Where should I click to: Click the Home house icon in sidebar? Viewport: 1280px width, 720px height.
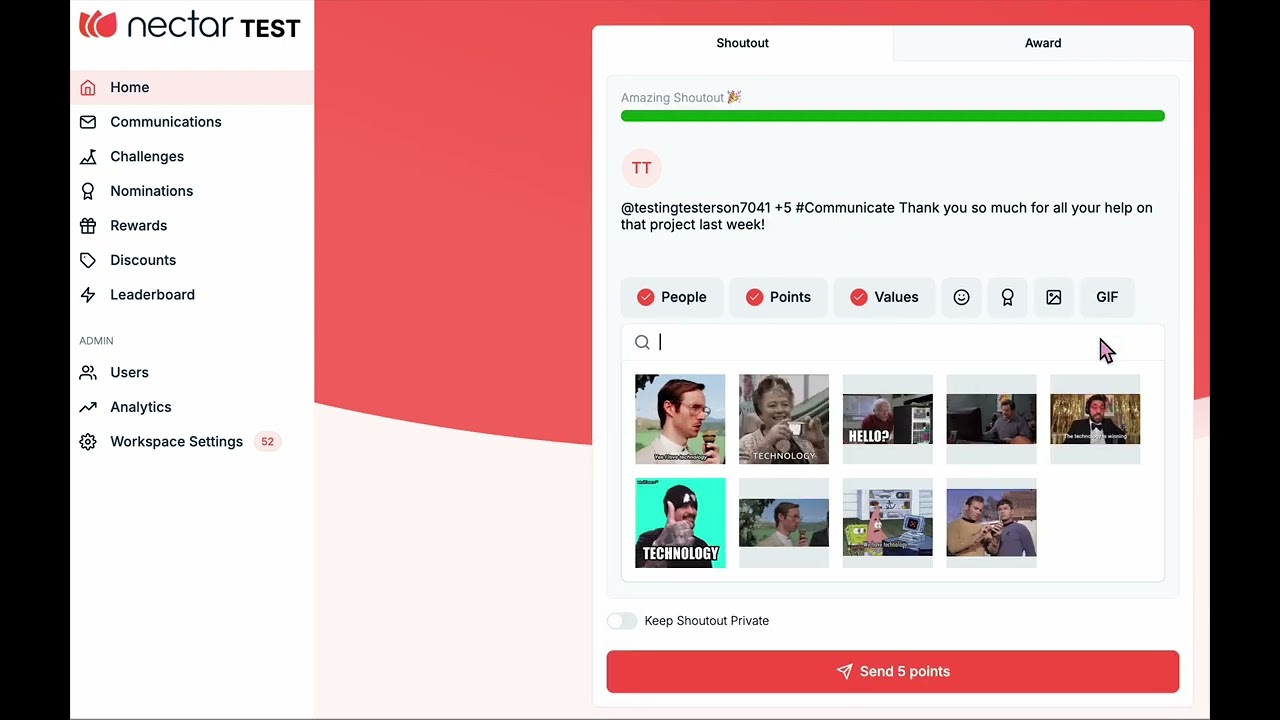pos(88,88)
